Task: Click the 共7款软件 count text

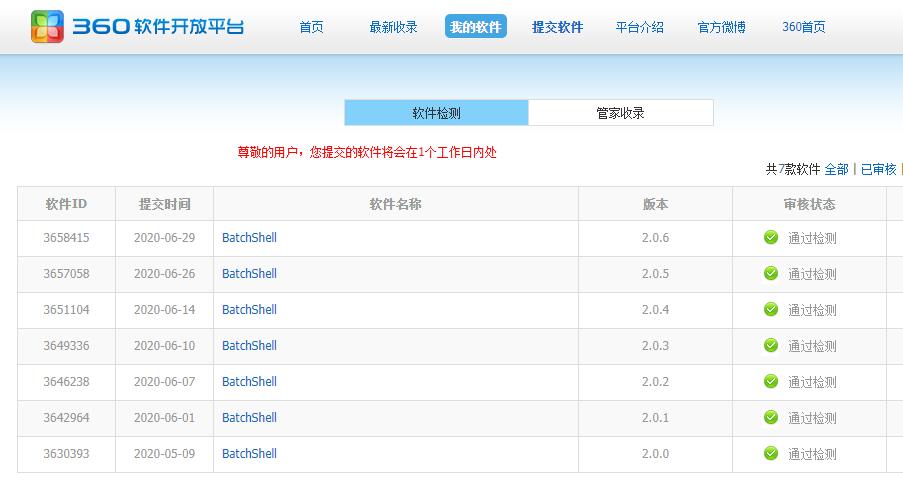Action: click(x=792, y=169)
